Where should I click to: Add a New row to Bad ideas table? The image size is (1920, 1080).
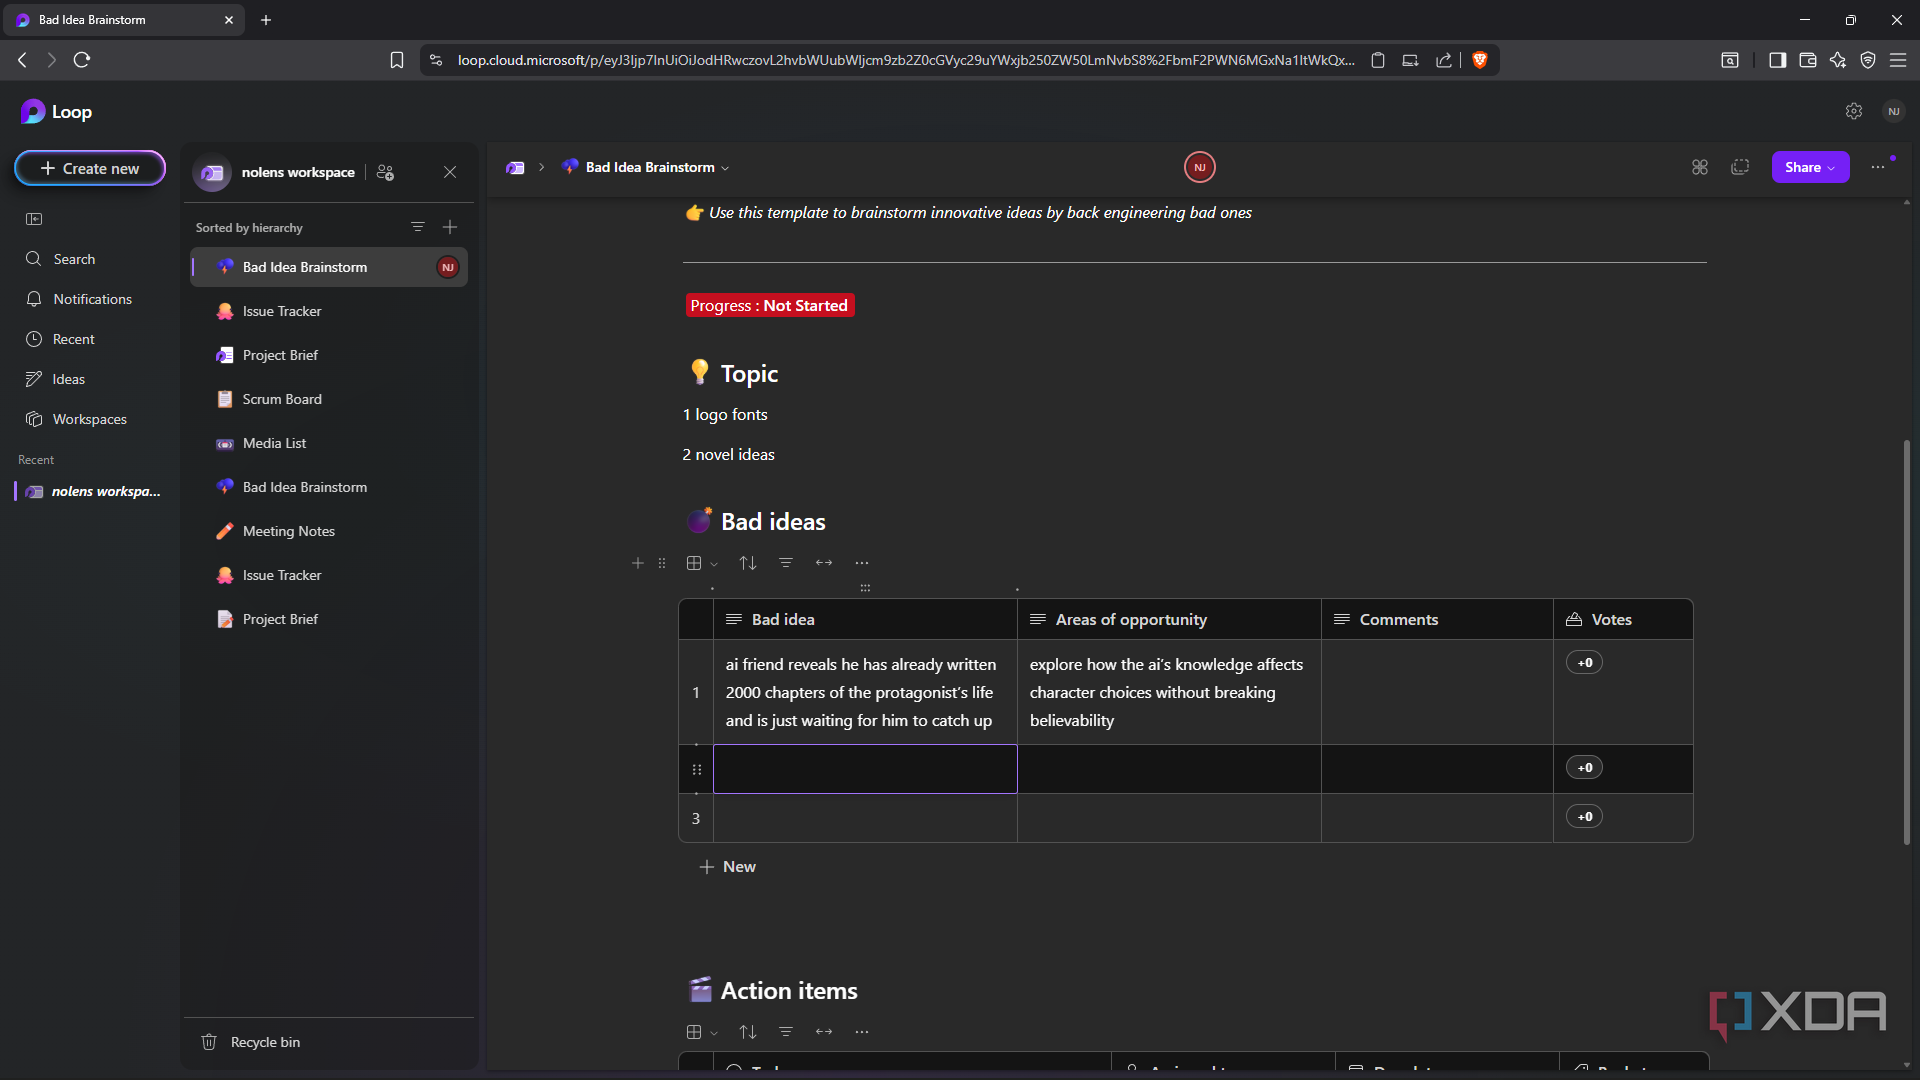coord(727,867)
